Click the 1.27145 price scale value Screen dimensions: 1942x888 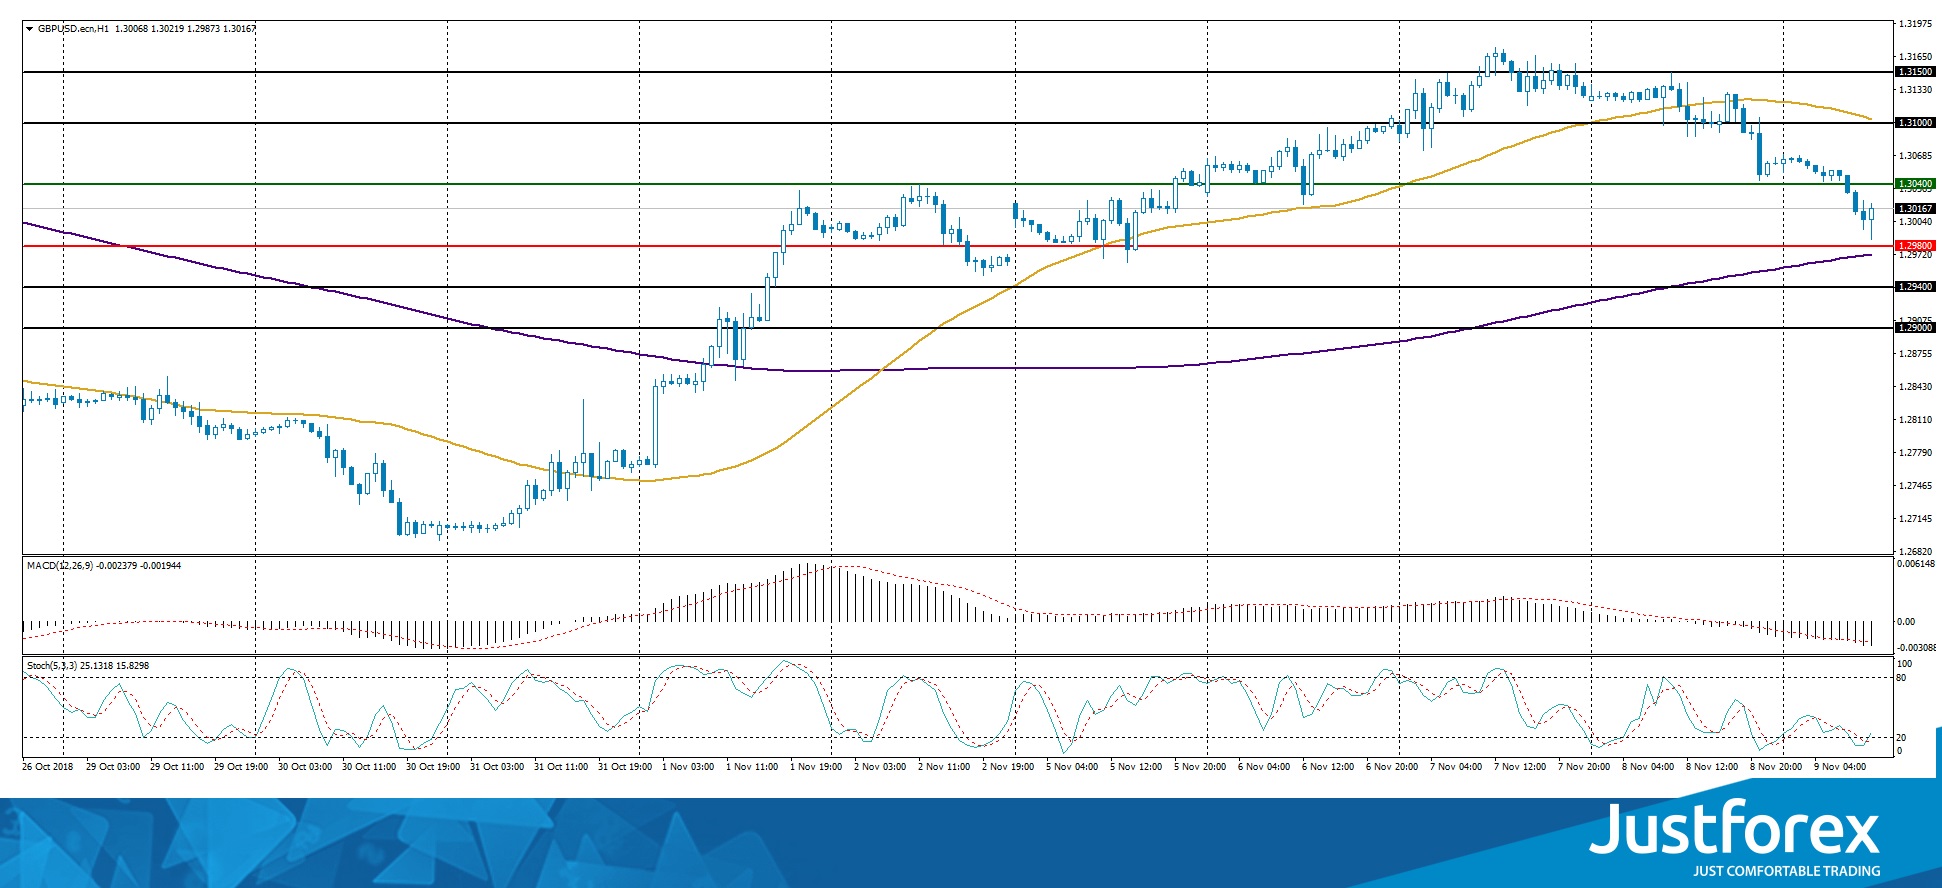click(x=1915, y=519)
